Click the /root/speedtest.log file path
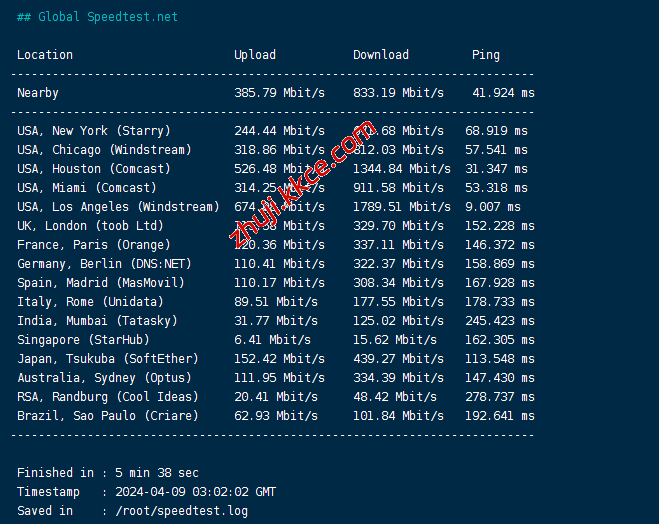The image size is (659, 524). [x=181, y=511]
